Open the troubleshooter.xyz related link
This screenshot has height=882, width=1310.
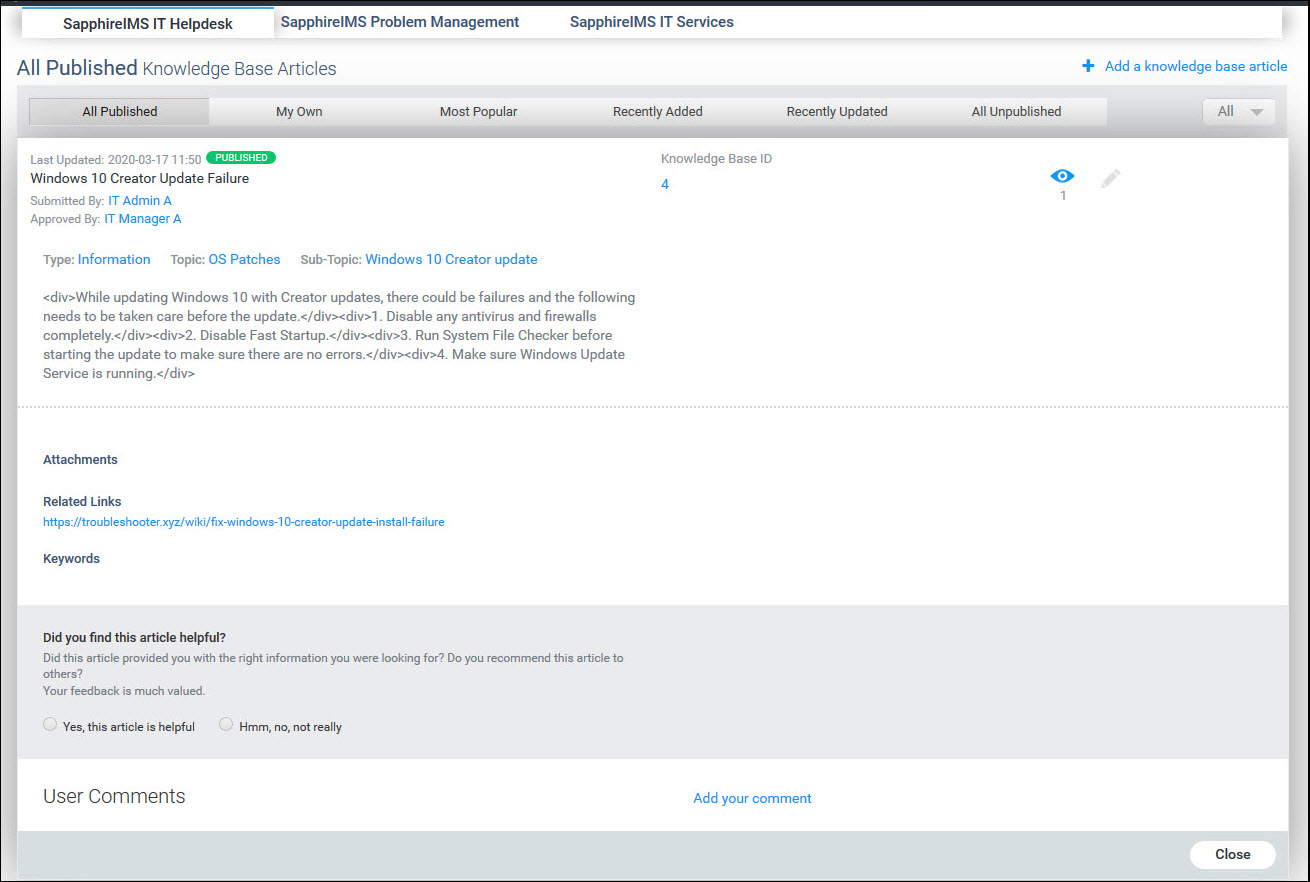pos(244,522)
